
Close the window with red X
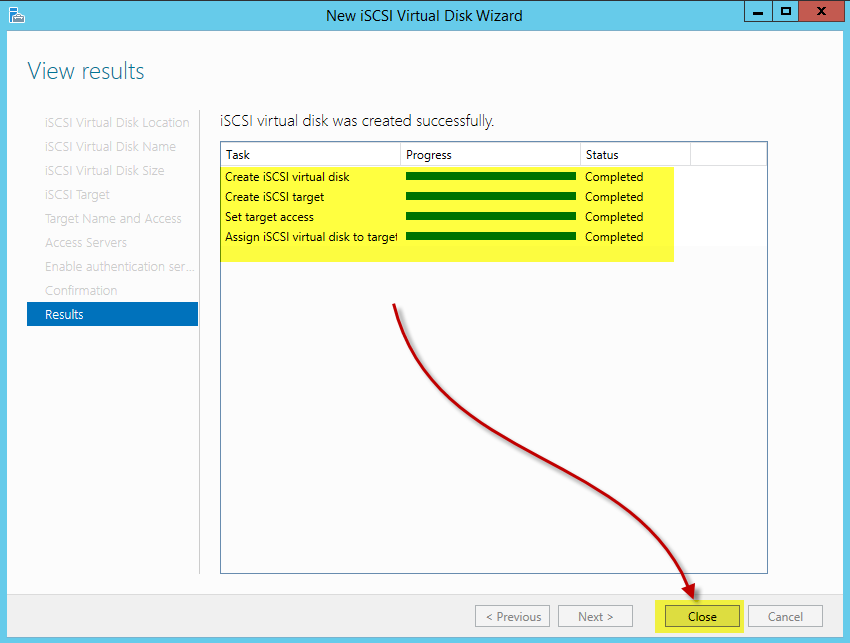coord(821,11)
